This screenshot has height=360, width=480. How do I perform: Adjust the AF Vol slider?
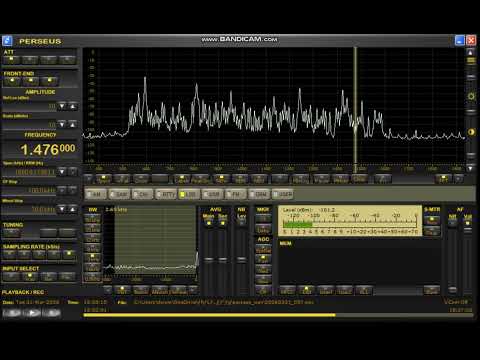click(x=468, y=229)
